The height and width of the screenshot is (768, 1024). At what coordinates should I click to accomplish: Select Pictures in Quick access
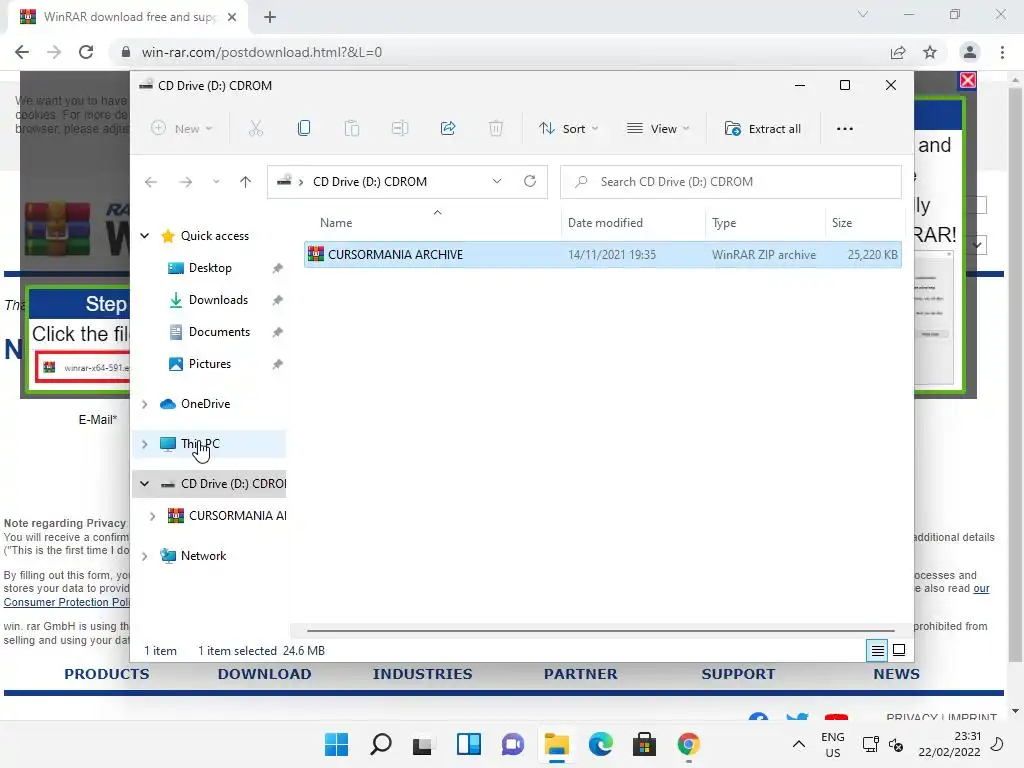[x=210, y=364]
